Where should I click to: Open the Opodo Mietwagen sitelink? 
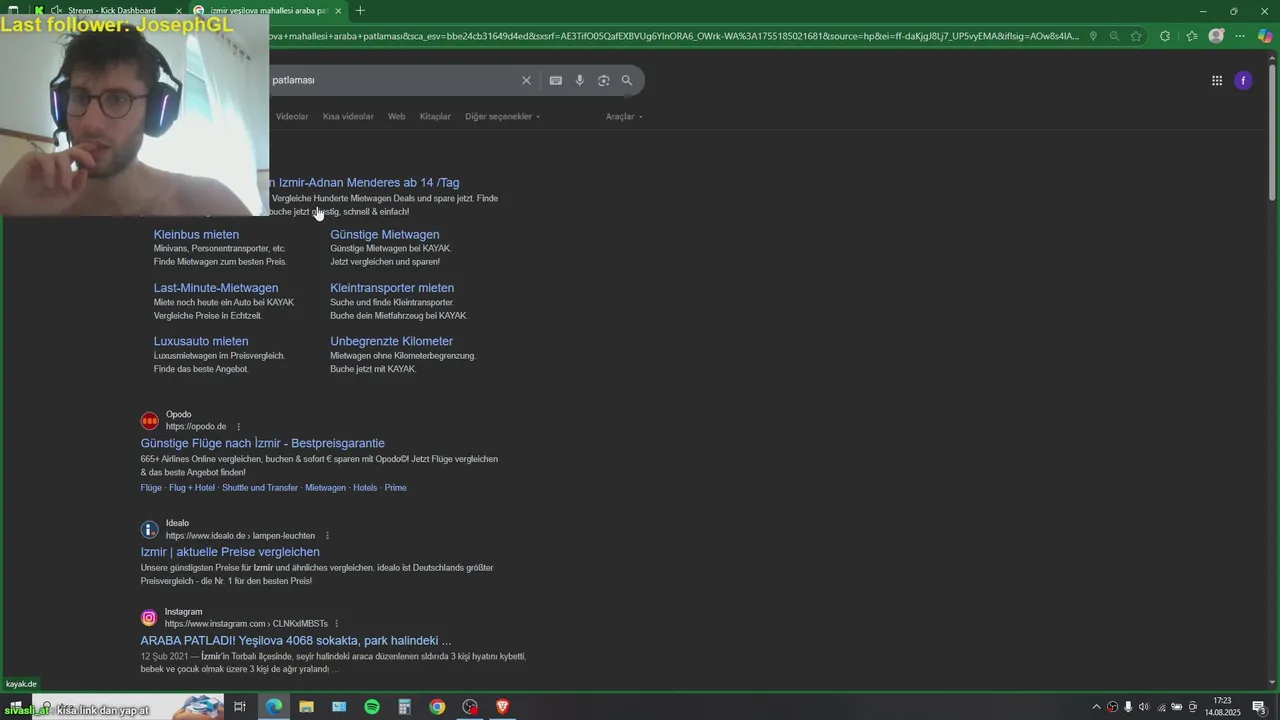325,488
